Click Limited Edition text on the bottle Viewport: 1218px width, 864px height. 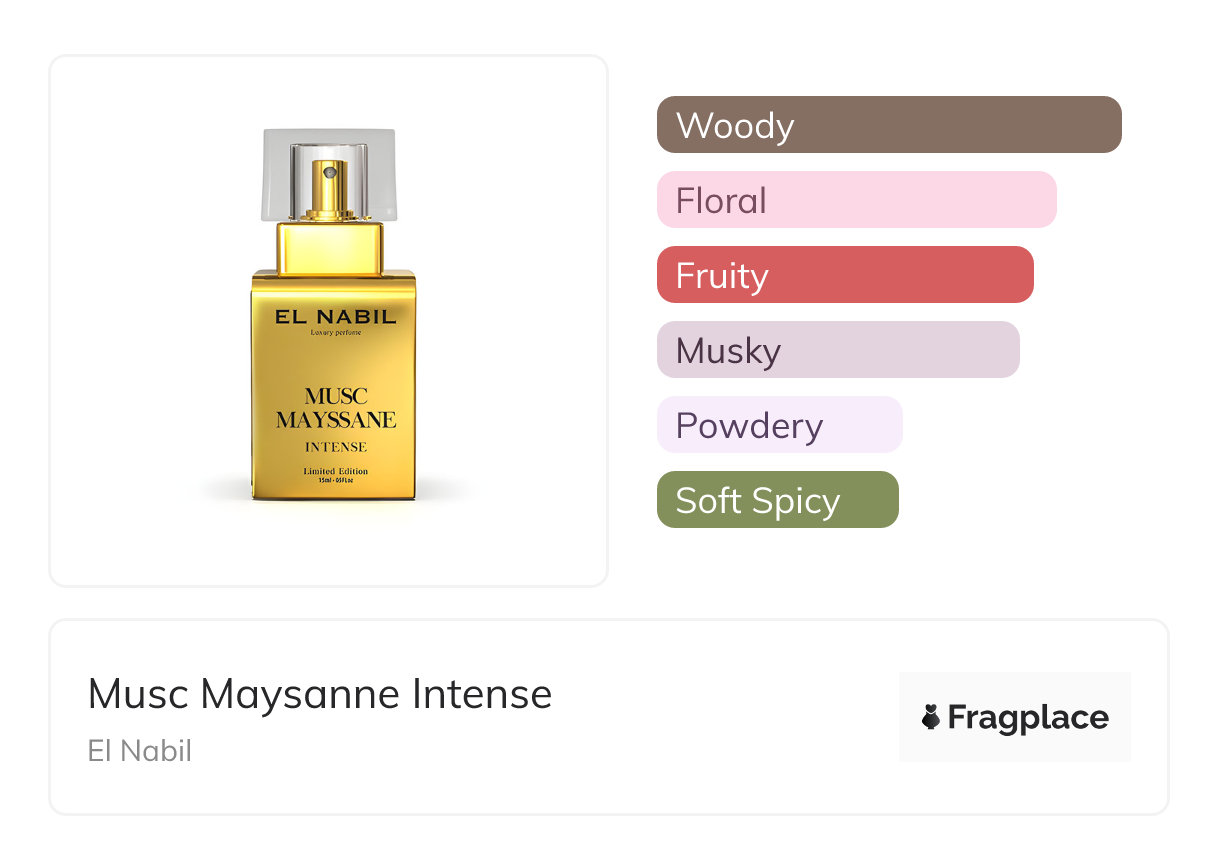[x=336, y=470]
